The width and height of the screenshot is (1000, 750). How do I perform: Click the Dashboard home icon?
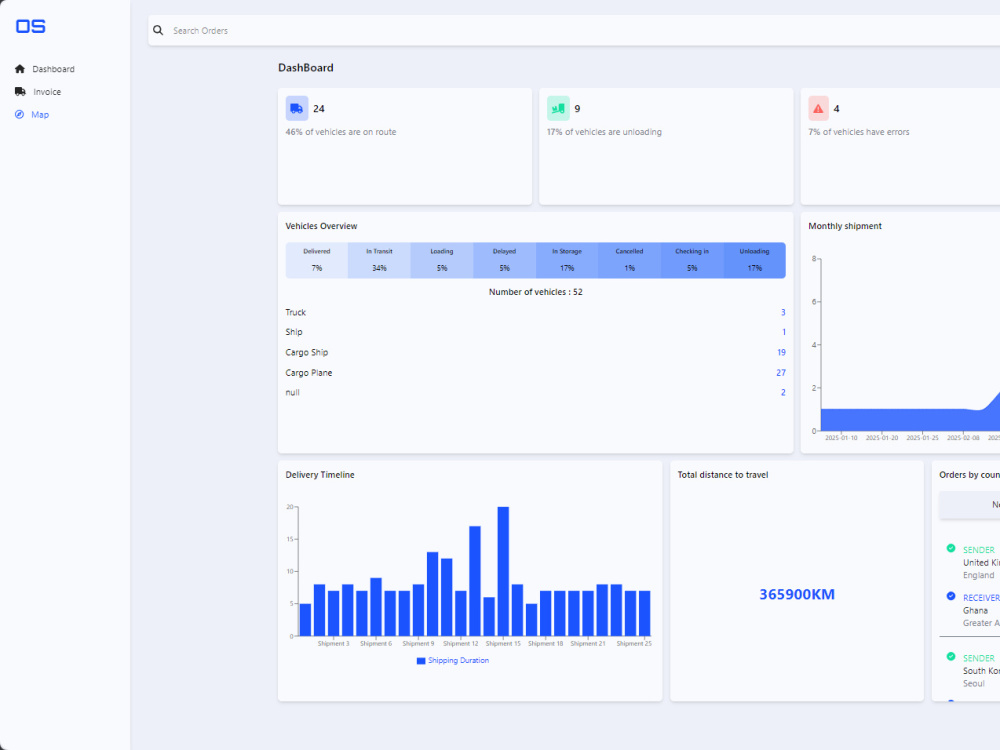(20, 69)
